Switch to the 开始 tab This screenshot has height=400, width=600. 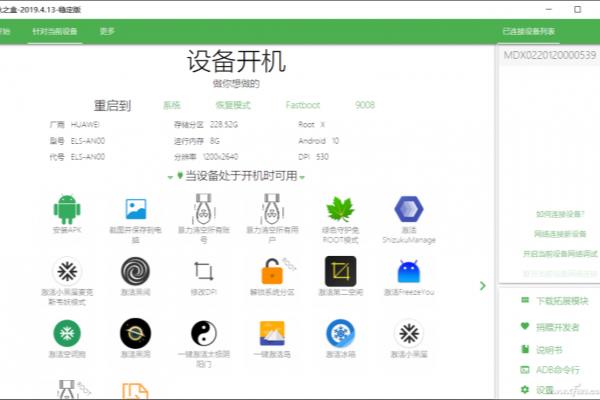coord(4,31)
